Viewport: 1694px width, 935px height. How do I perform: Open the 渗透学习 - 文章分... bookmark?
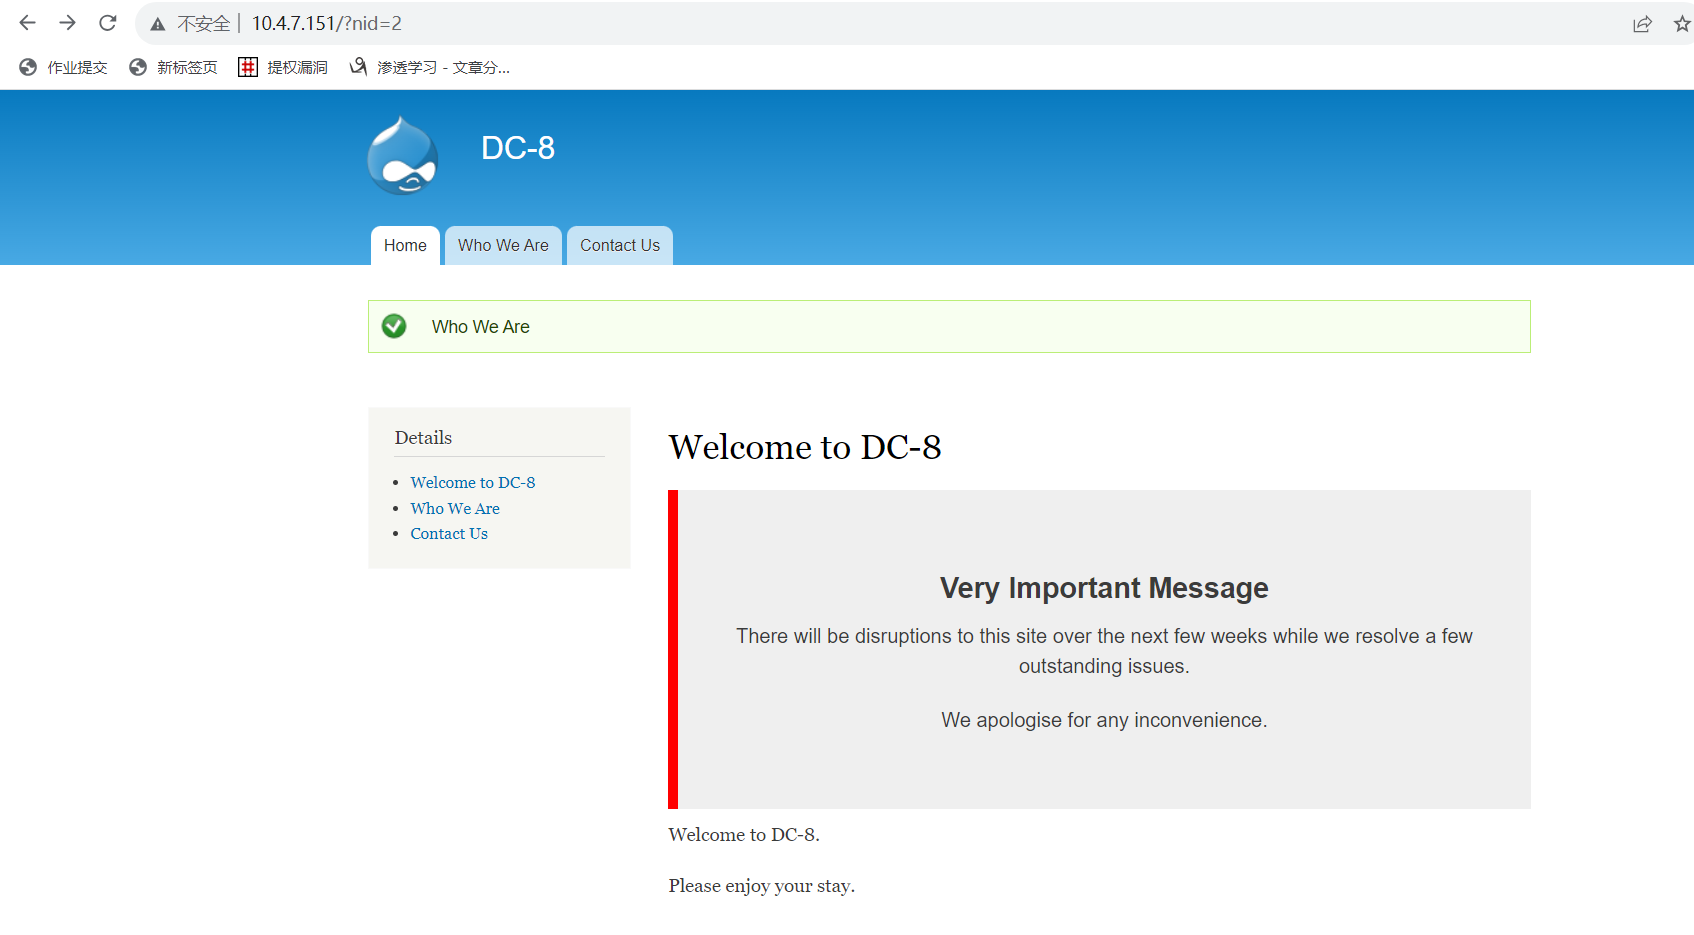click(x=429, y=67)
